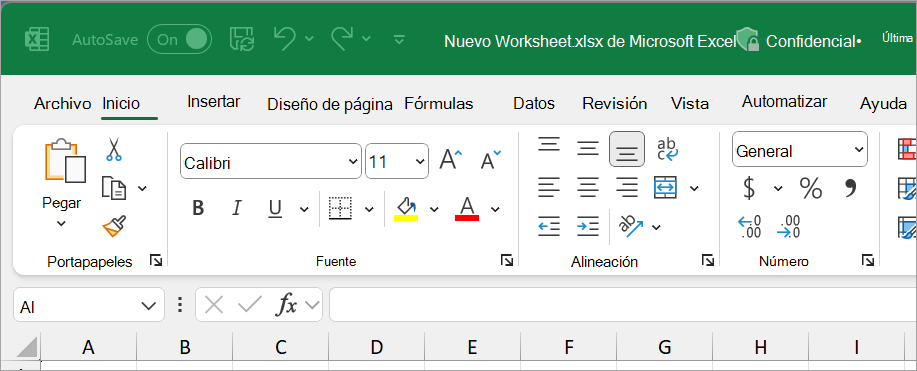Click inside the Name Box showing Al
Screen dimensions: 917x371
coord(89,305)
